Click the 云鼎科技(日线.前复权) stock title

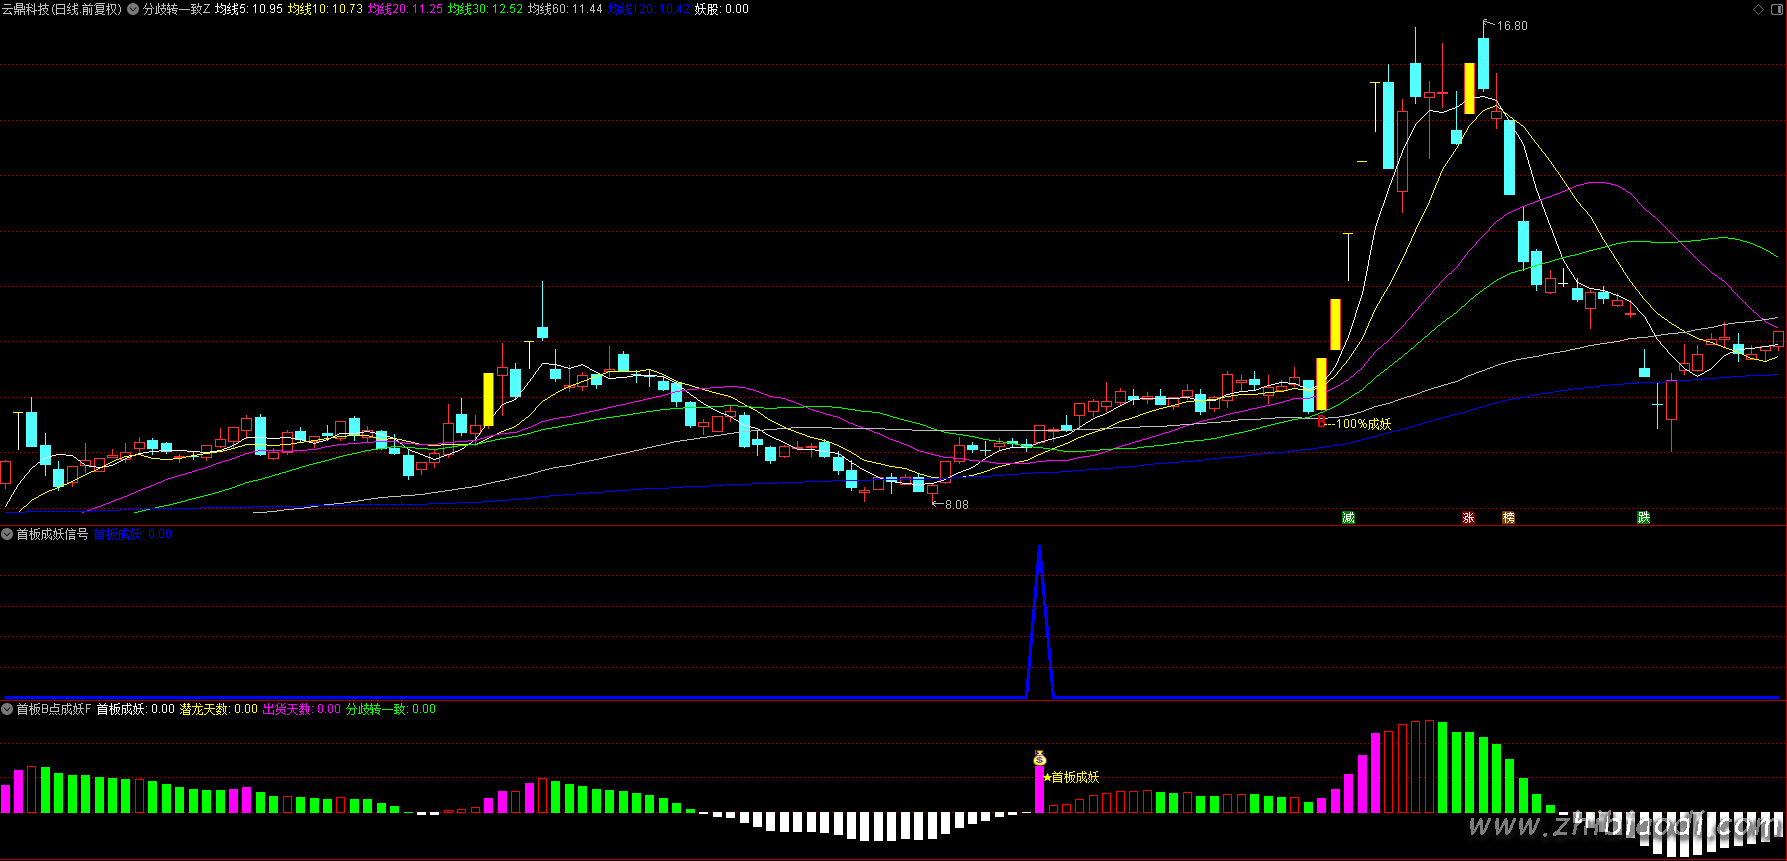61,9
